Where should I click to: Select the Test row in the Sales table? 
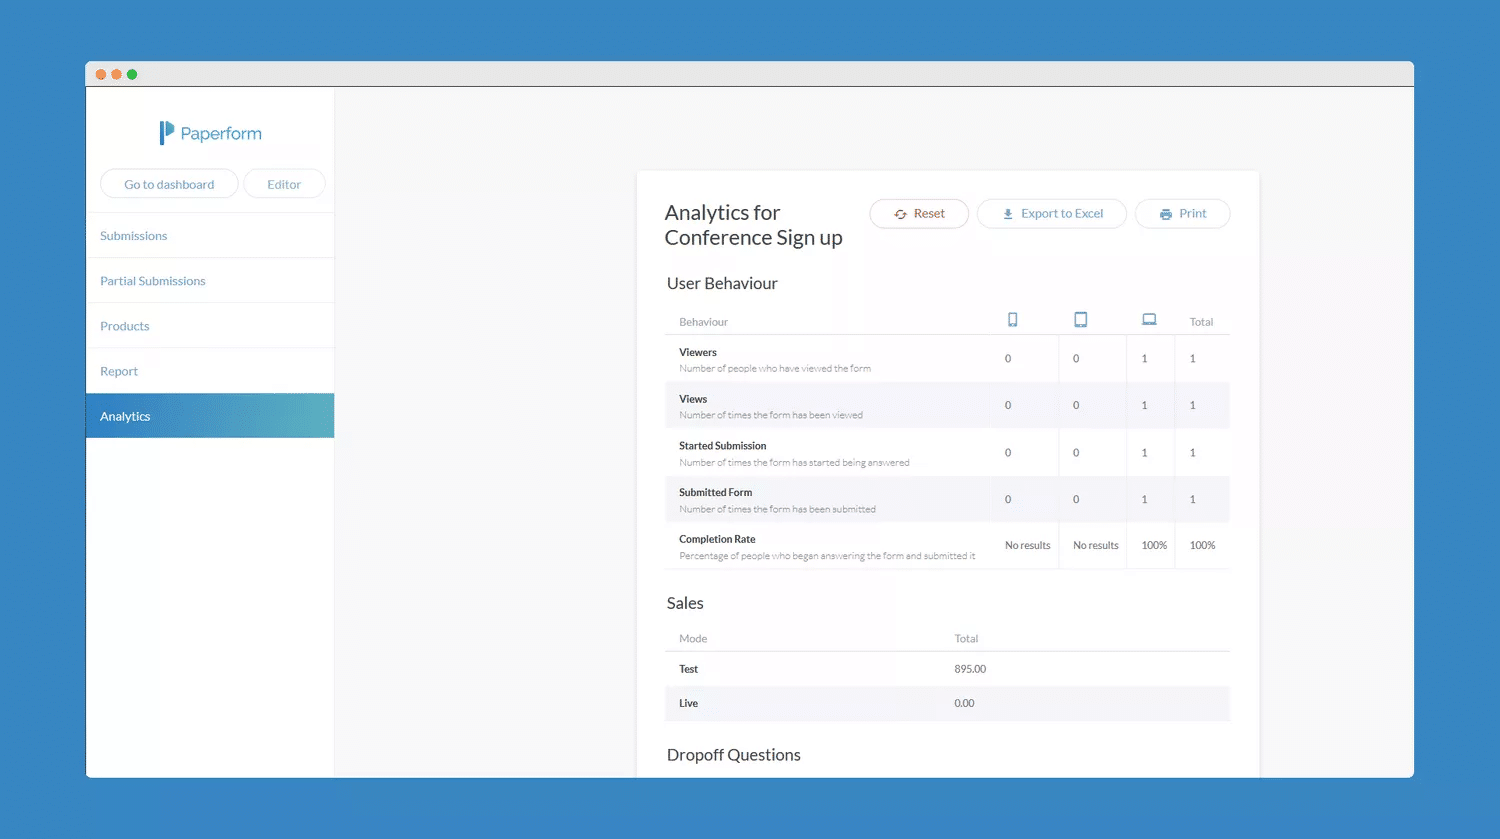pyautogui.click(x=947, y=668)
